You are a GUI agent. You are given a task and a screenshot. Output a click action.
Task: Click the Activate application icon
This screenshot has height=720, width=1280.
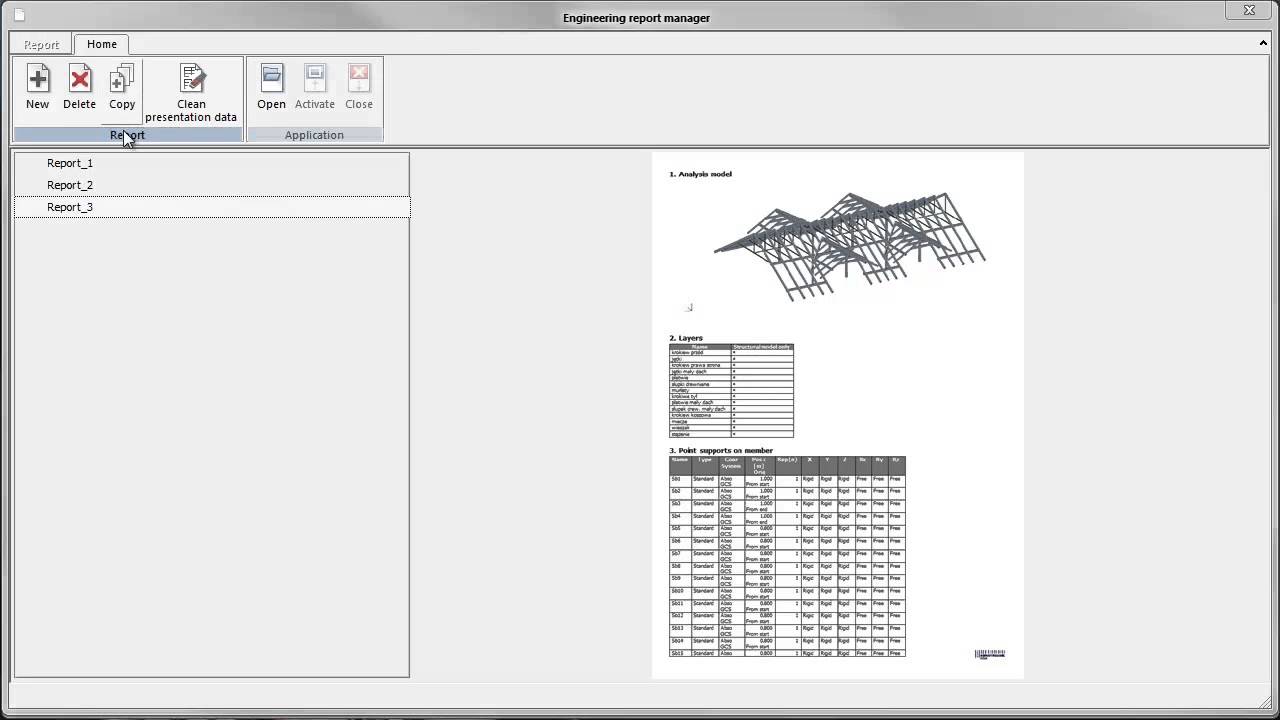(314, 87)
